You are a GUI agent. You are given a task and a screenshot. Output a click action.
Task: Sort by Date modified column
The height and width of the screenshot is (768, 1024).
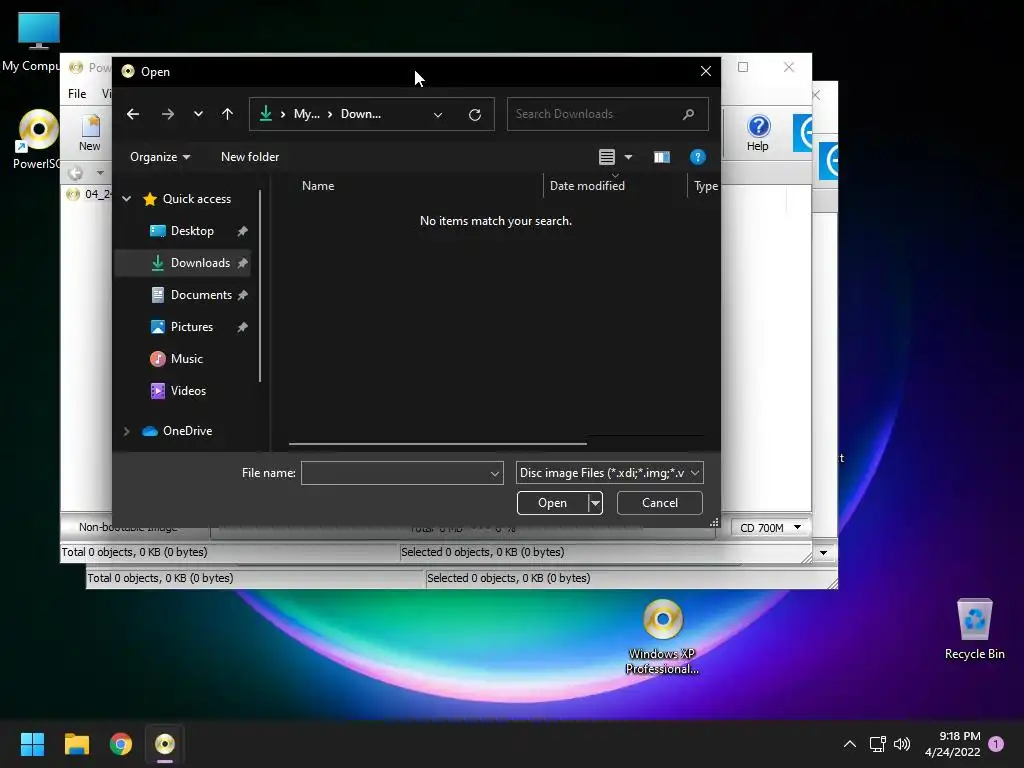point(587,185)
